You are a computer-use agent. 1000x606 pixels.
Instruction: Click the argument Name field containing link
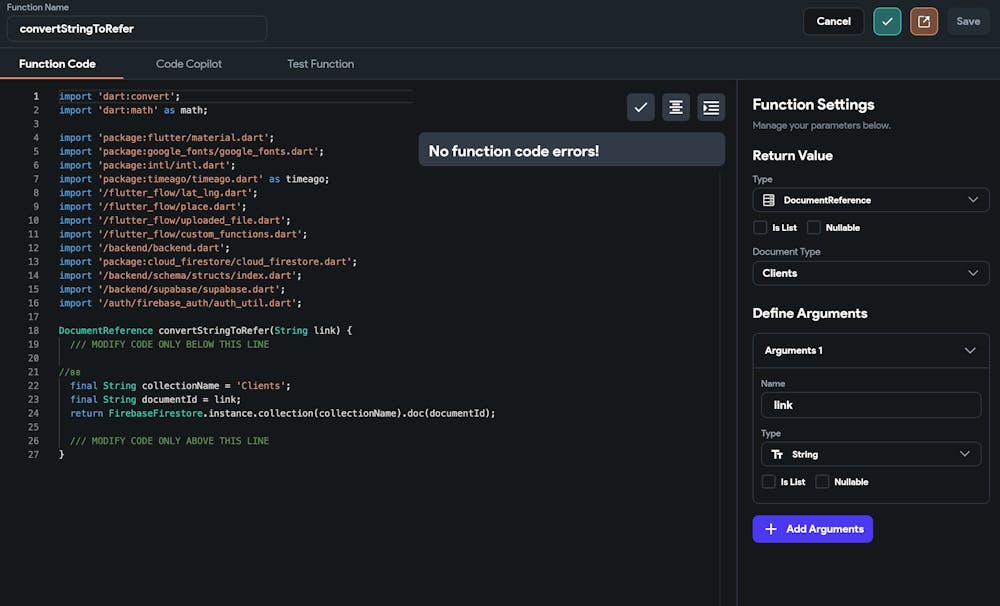coord(871,405)
